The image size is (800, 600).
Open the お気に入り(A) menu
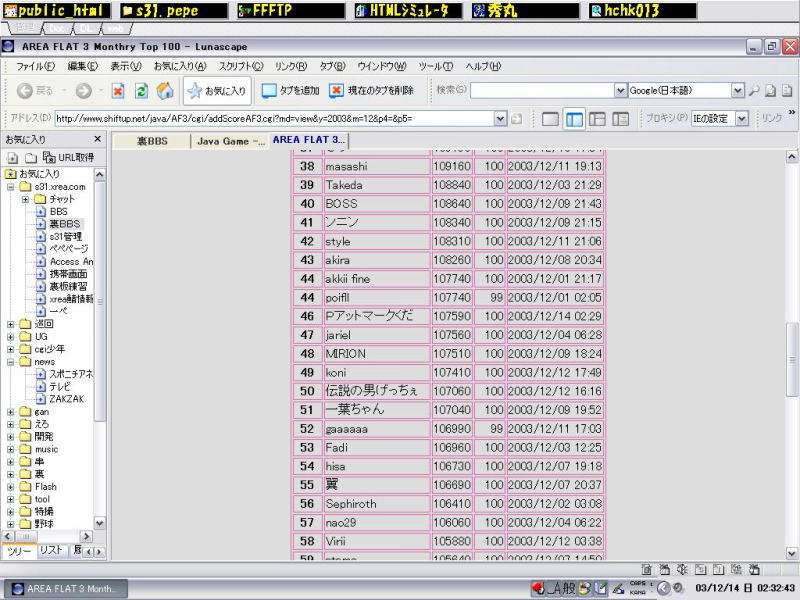180,66
